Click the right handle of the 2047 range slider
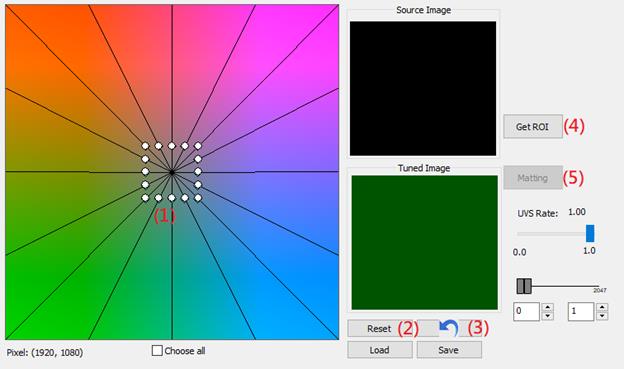 coord(528,286)
